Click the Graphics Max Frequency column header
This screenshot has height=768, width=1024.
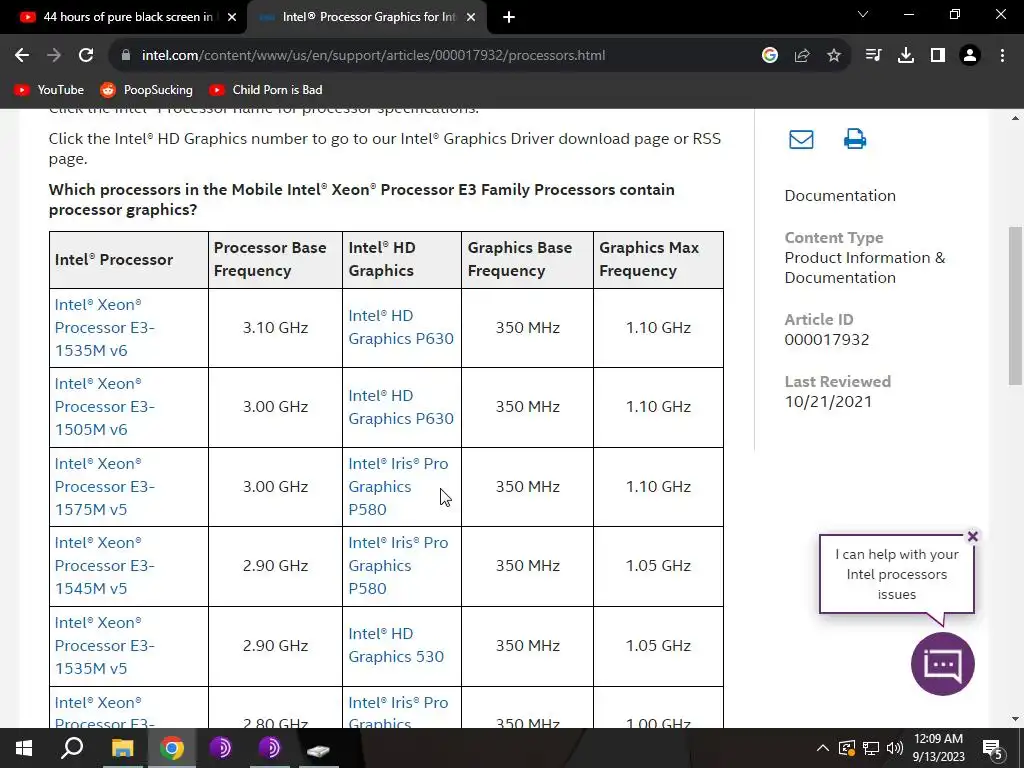pos(658,259)
